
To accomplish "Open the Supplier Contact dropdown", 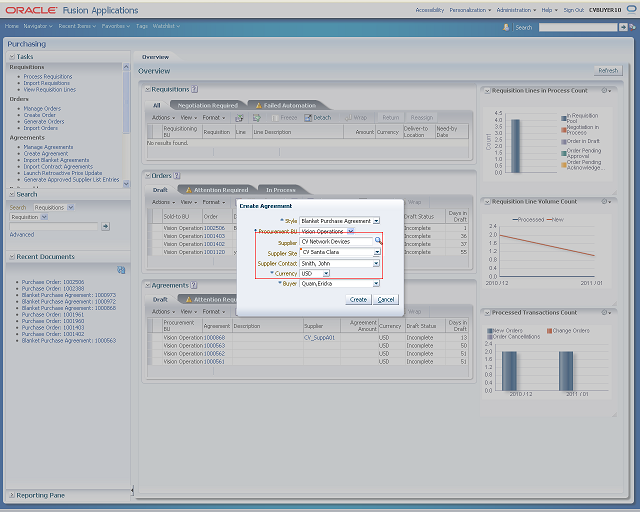I will (376, 263).
